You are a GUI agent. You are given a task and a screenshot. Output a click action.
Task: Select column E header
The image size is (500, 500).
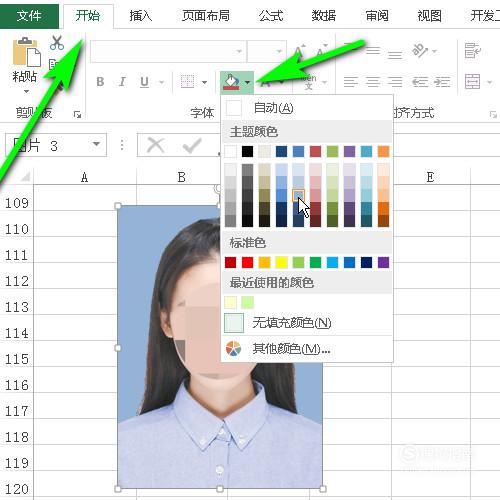pyautogui.click(x=430, y=177)
